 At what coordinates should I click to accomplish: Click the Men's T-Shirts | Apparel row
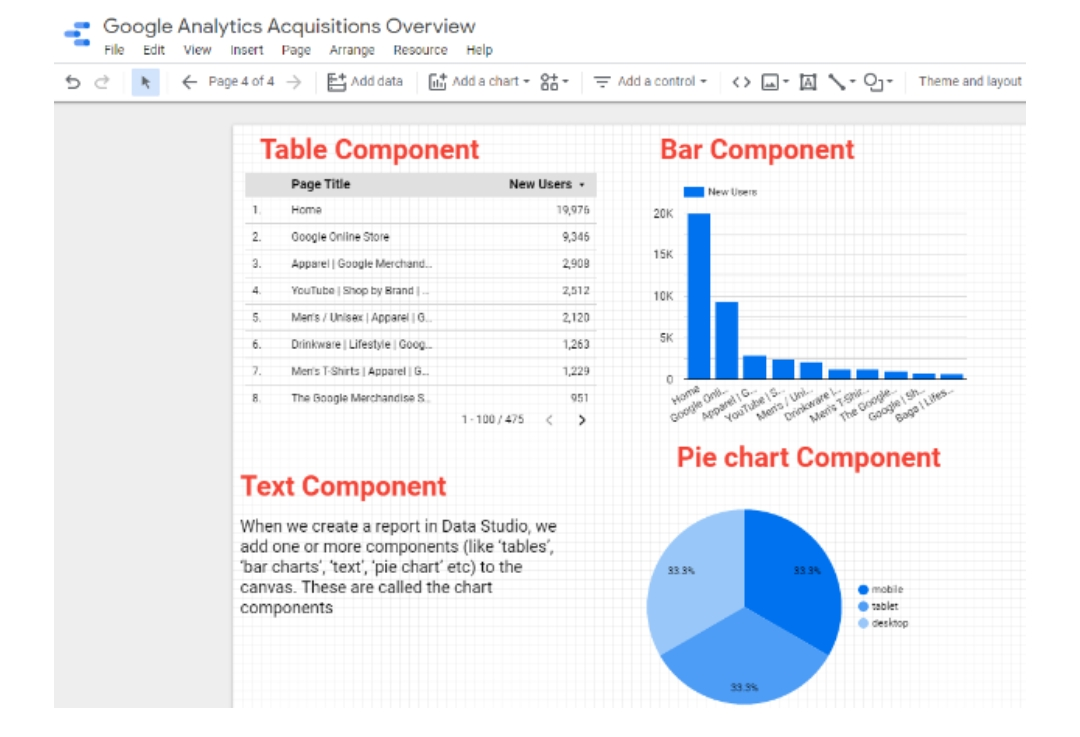coord(420,371)
